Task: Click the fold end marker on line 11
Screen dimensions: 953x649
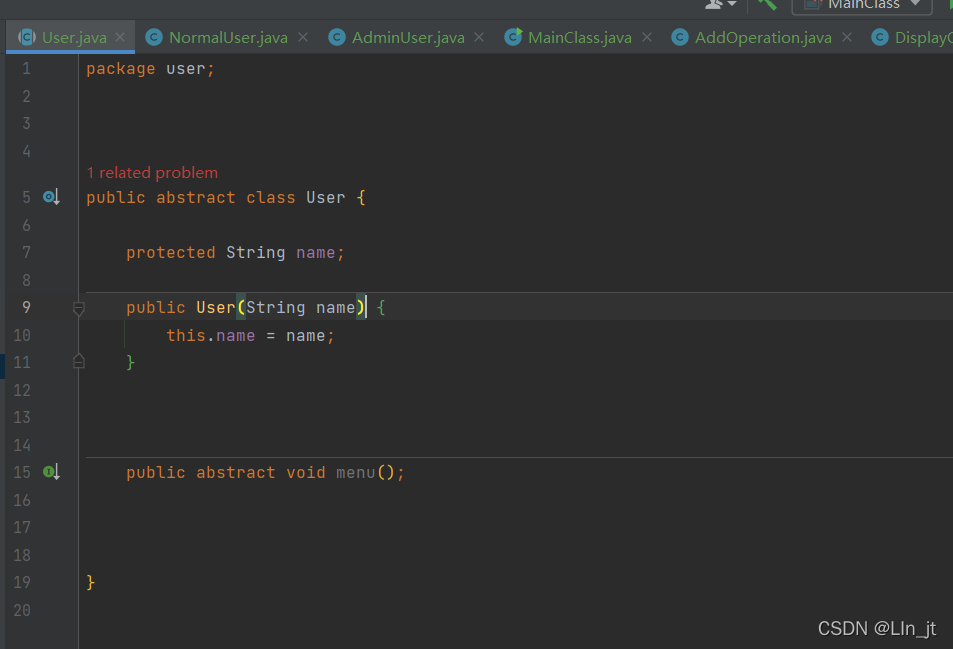Action: [78, 362]
